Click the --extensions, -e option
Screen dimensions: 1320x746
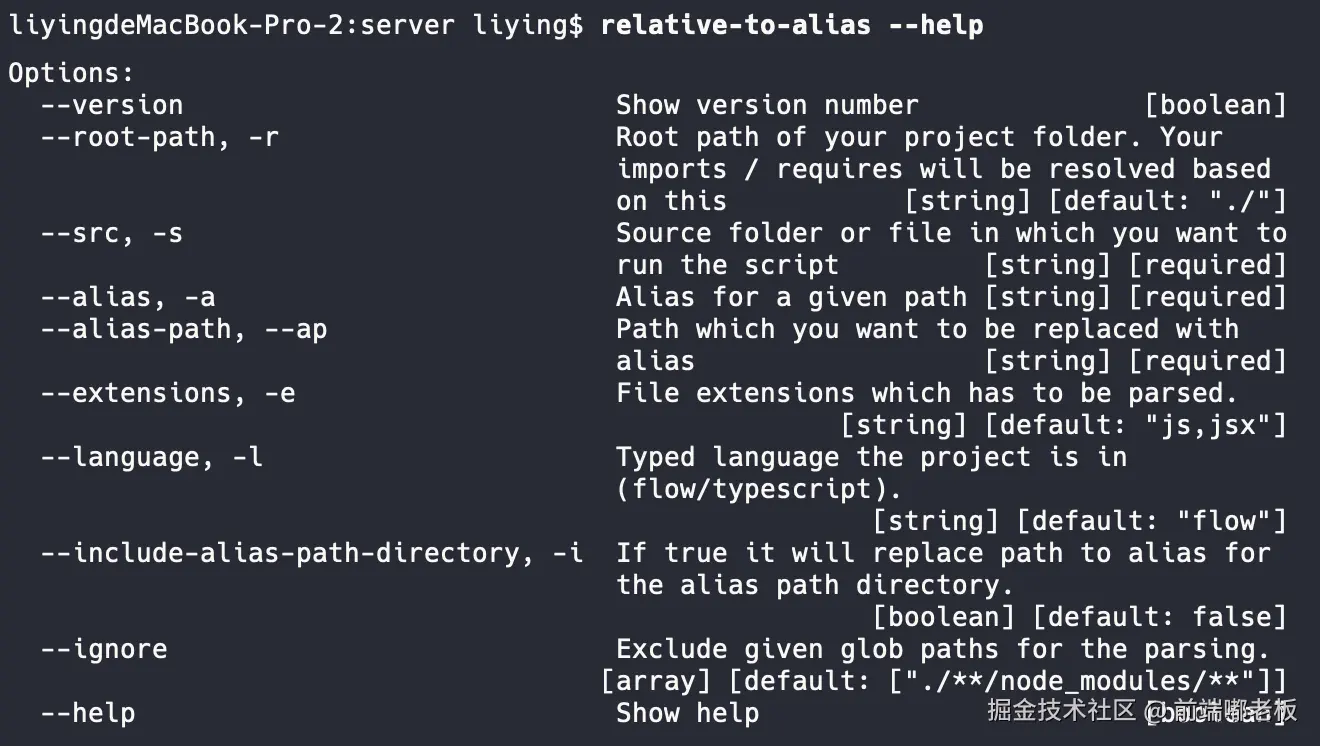[168, 393]
